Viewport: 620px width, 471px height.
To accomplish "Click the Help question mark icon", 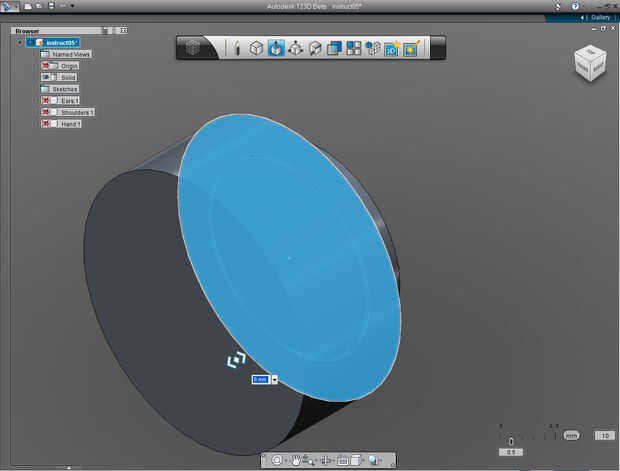I will point(575,6).
